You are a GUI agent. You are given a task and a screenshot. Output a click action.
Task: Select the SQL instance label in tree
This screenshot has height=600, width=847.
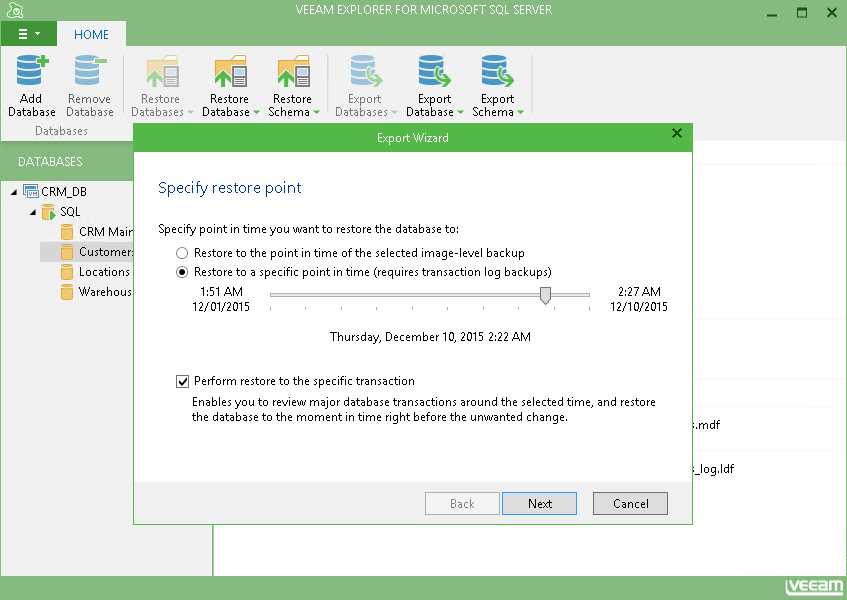(70, 212)
